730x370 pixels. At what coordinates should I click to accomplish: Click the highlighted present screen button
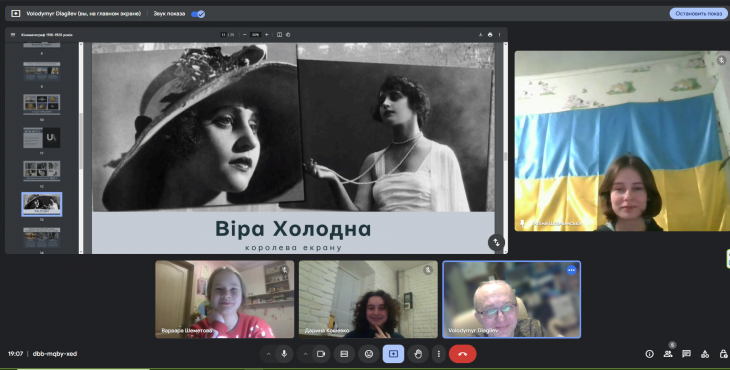pyautogui.click(x=393, y=354)
